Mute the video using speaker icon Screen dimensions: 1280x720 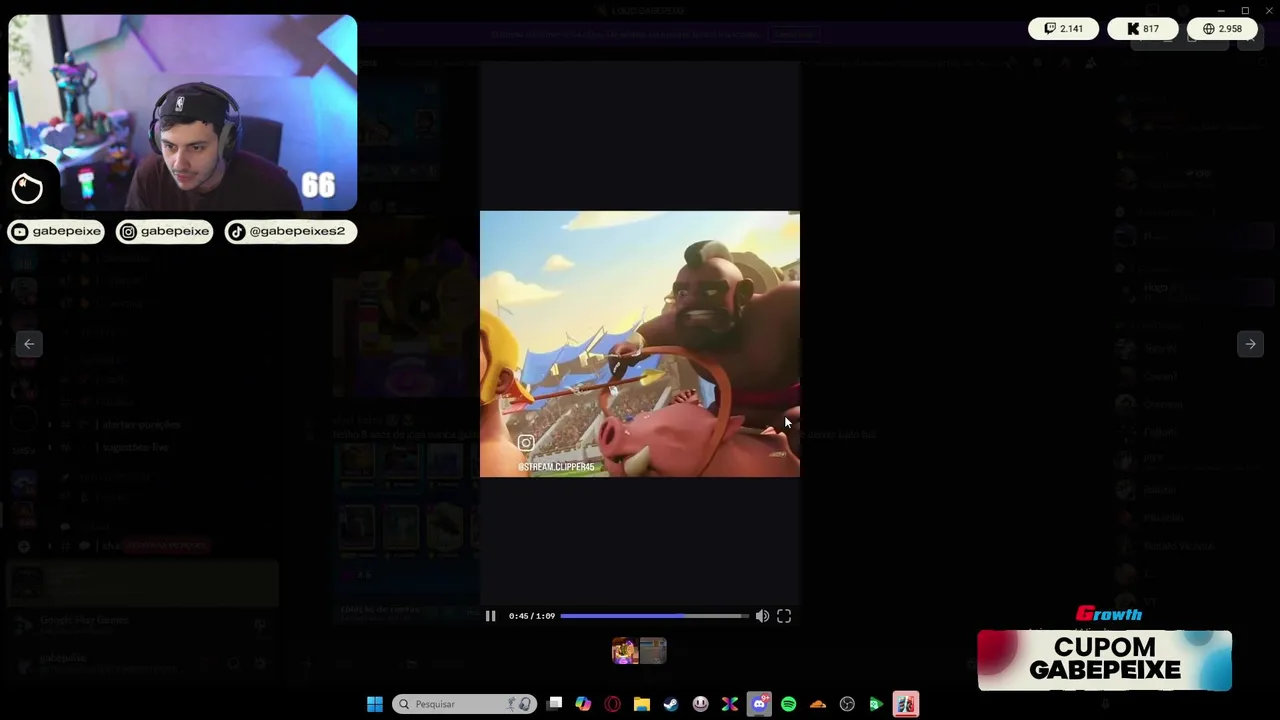[762, 616]
